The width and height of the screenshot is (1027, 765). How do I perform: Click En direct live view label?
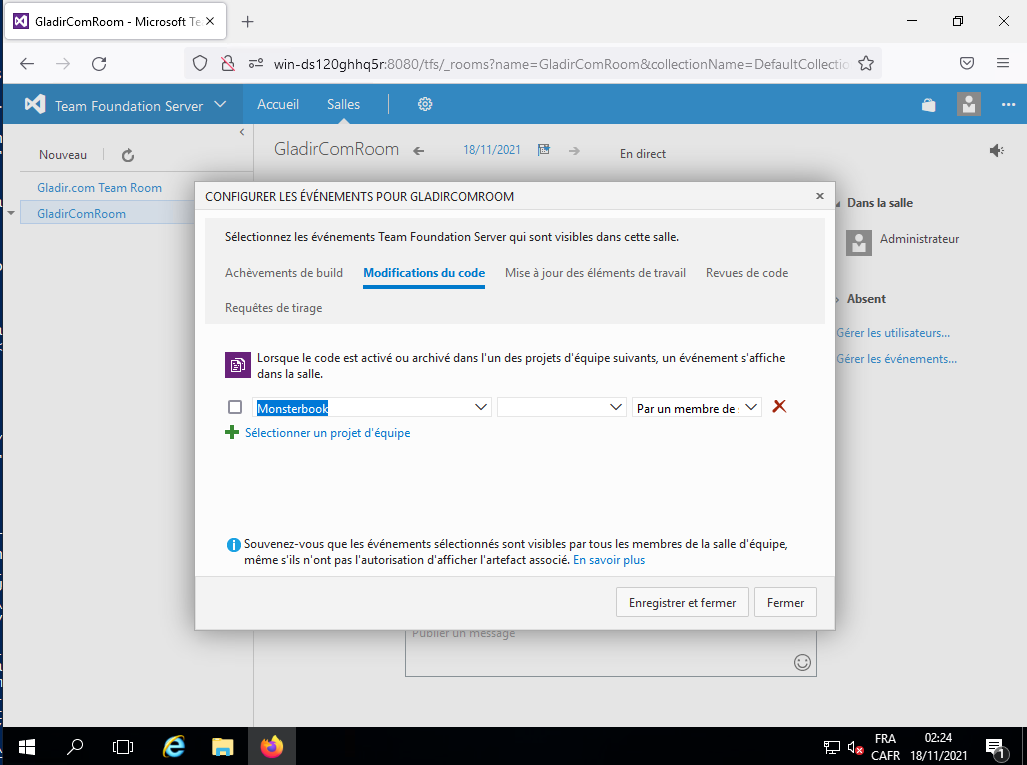tap(643, 154)
